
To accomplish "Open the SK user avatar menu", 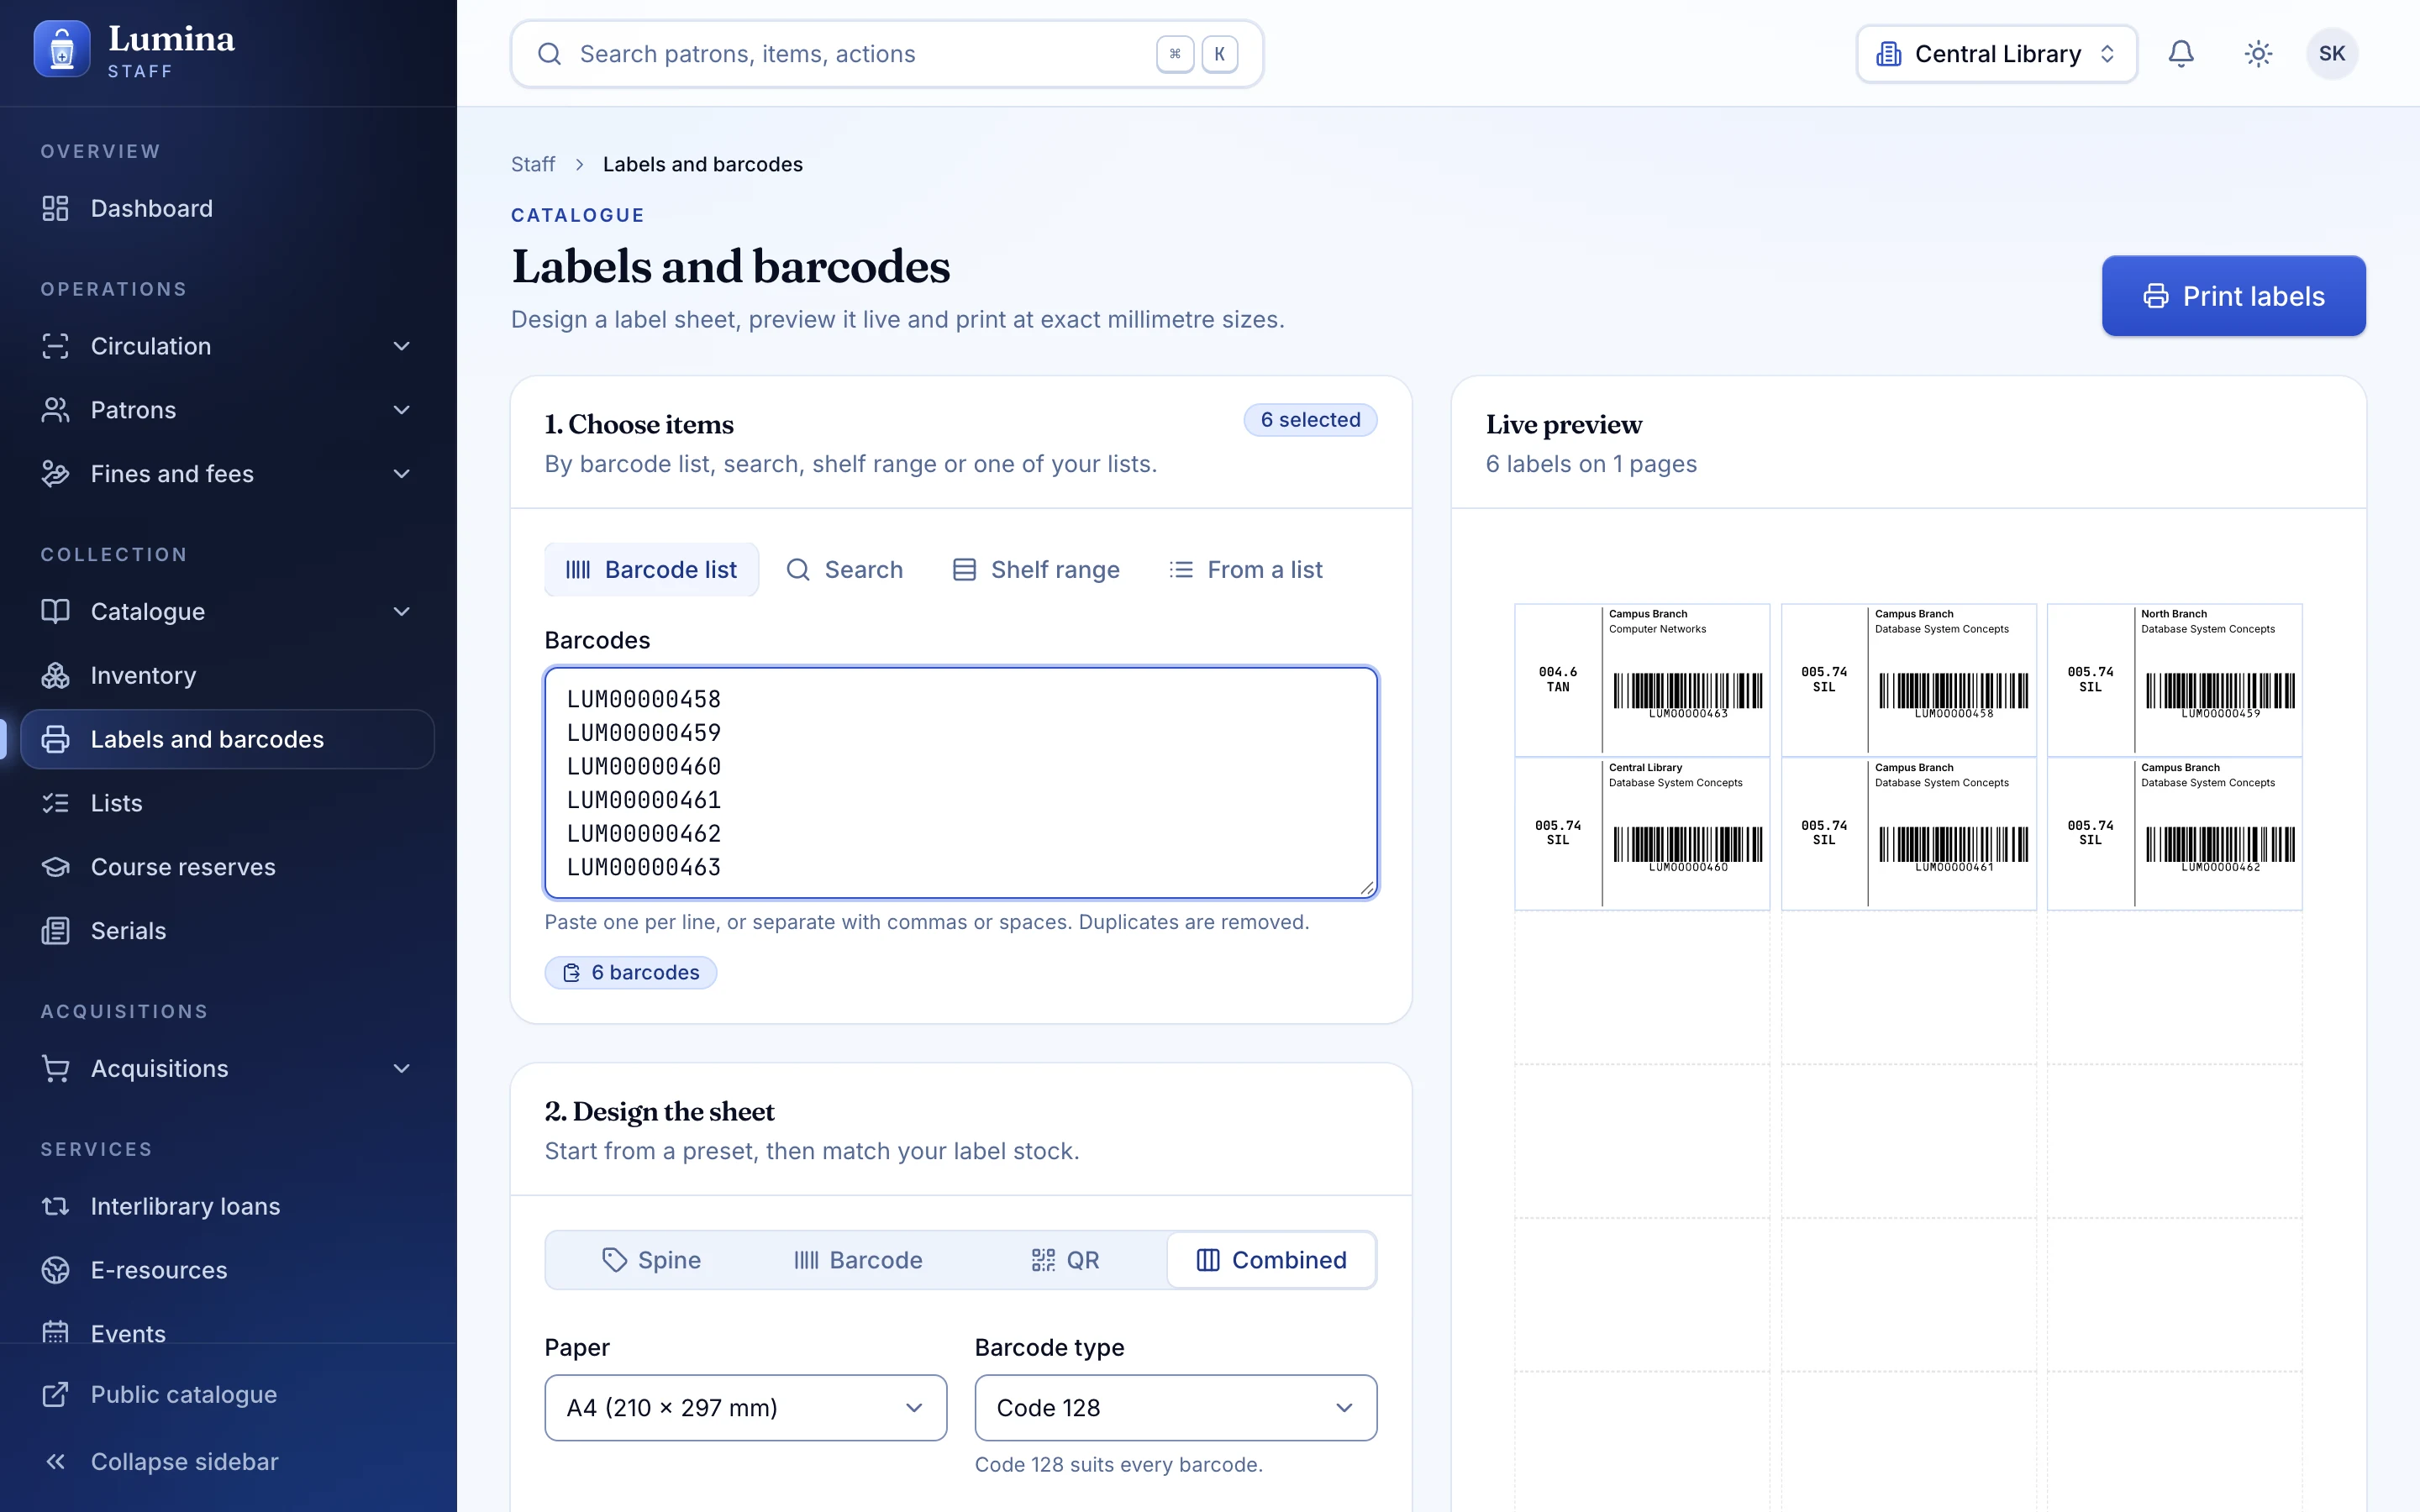I will click(x=2332, y=54).
